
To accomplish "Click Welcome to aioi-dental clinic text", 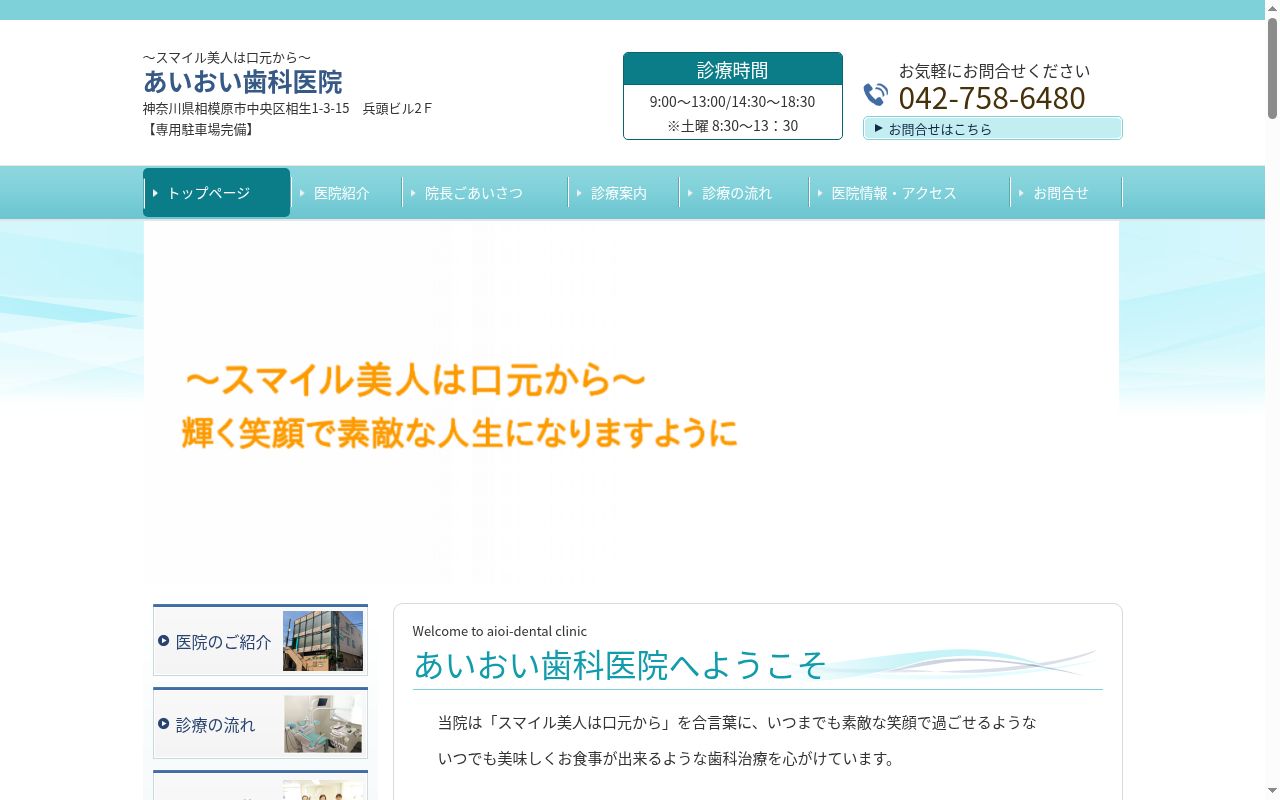I will pyautogui.click(x=500, y=631).
